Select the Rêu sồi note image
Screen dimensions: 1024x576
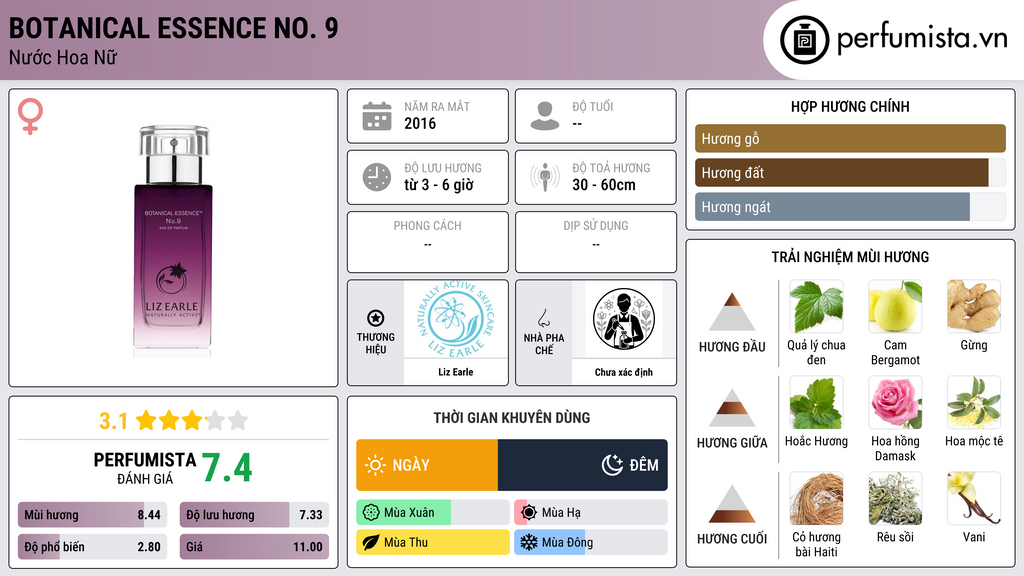(895, 498)
